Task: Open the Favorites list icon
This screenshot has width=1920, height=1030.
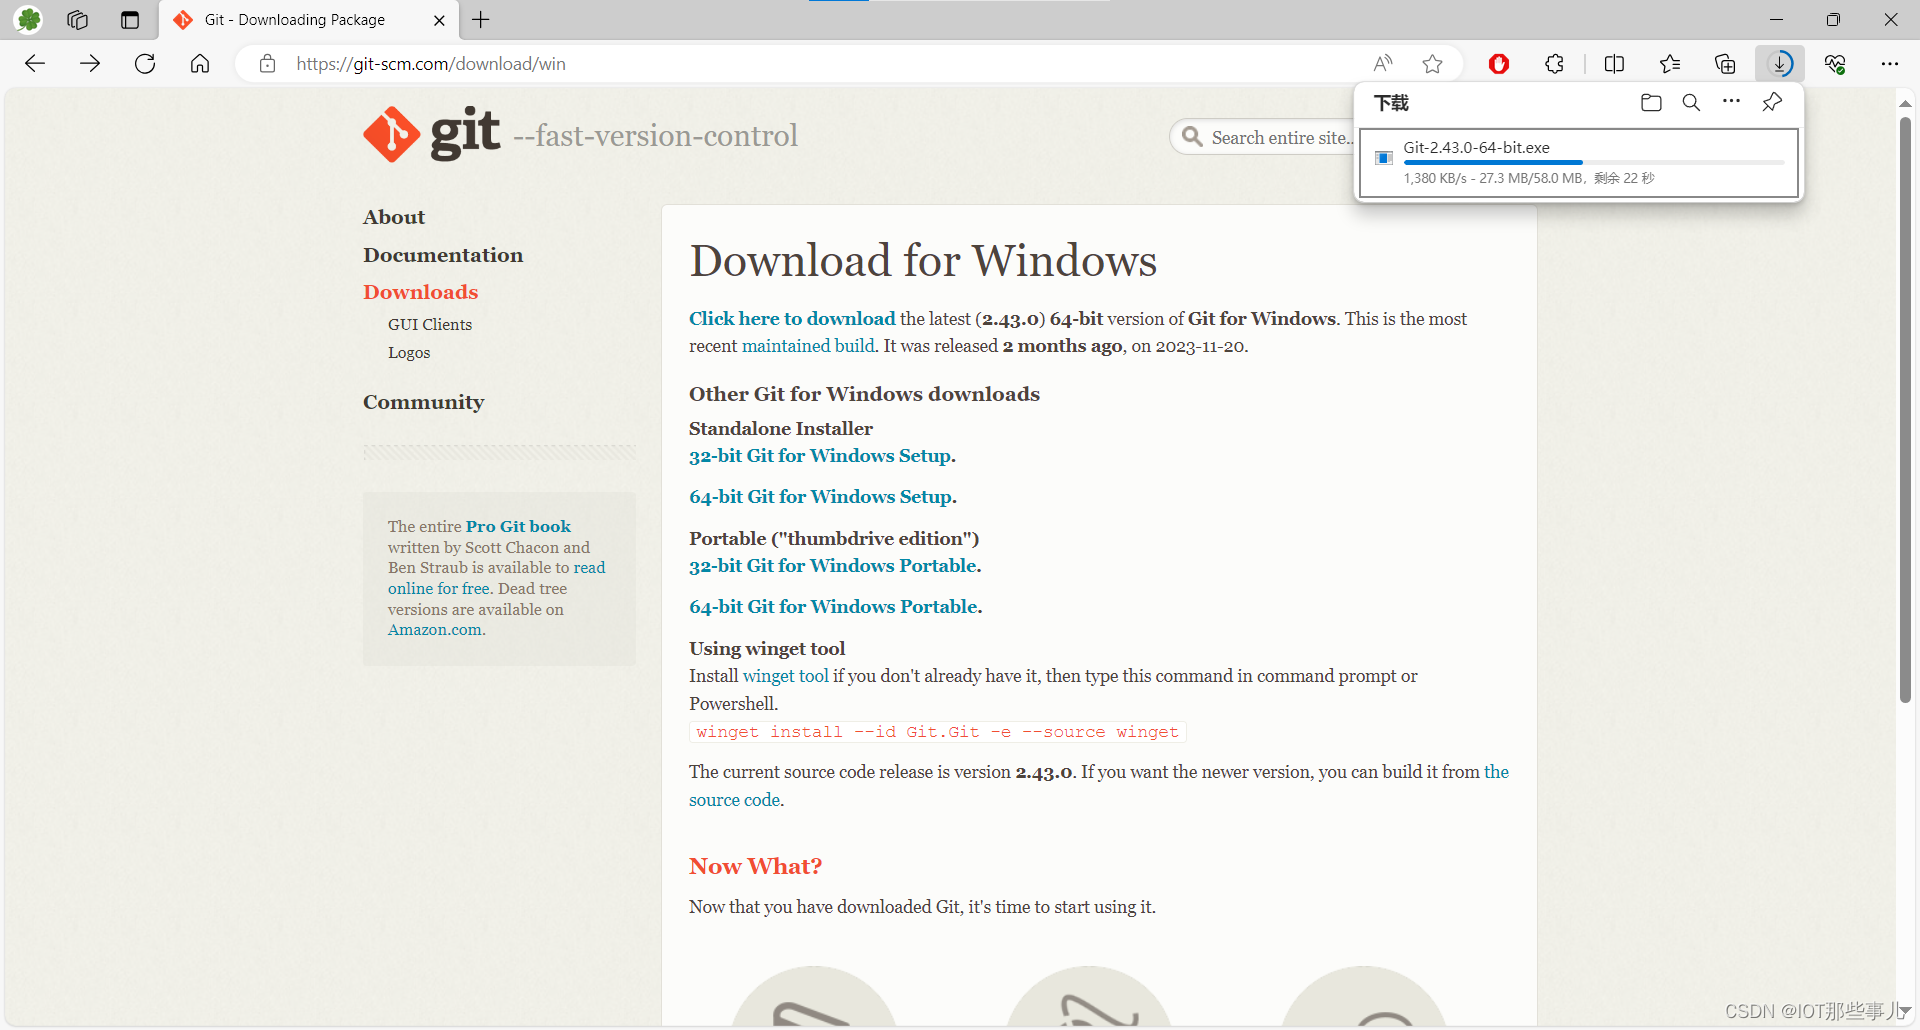Action: (x=1669, y=64)
